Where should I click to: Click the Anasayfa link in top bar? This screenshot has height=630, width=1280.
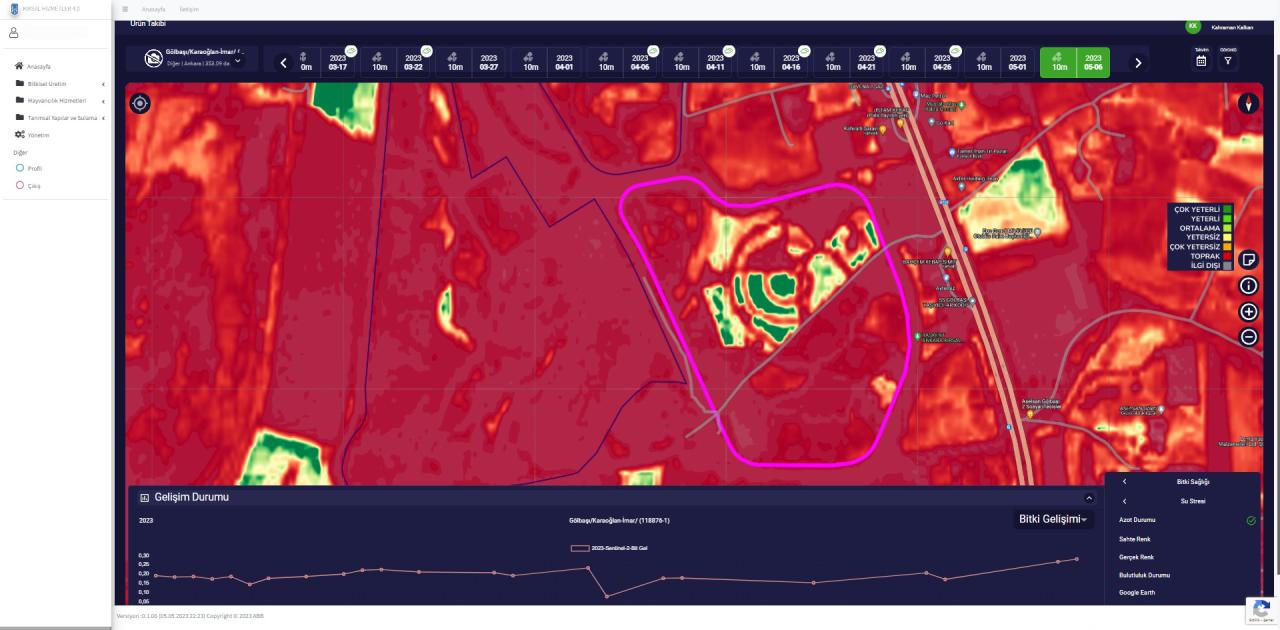[153, 9]
